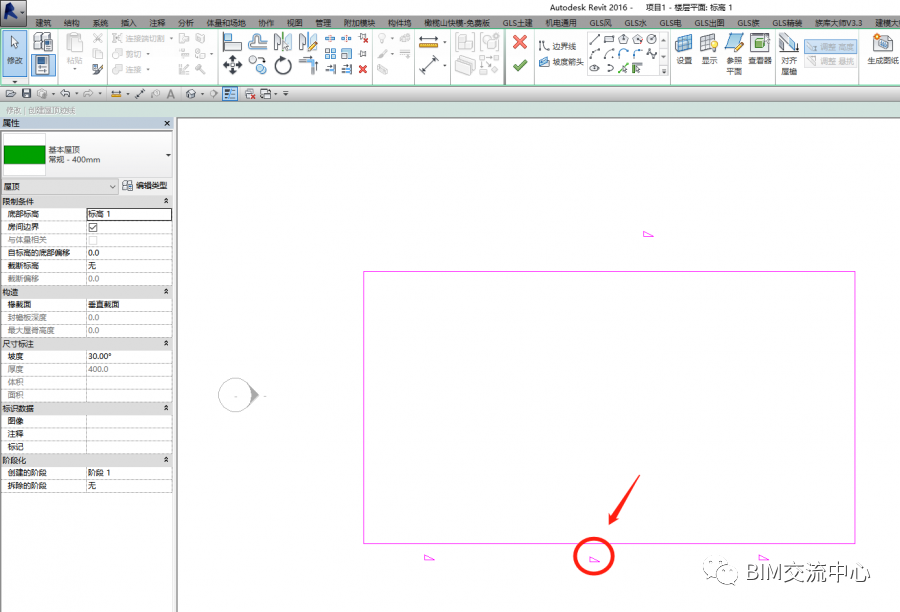Click the 坡度 30.00° value field

(129, 357)
